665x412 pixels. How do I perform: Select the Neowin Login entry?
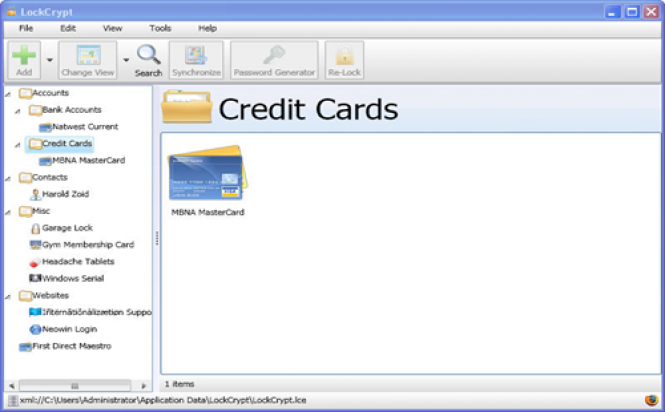tap(68, 329)
